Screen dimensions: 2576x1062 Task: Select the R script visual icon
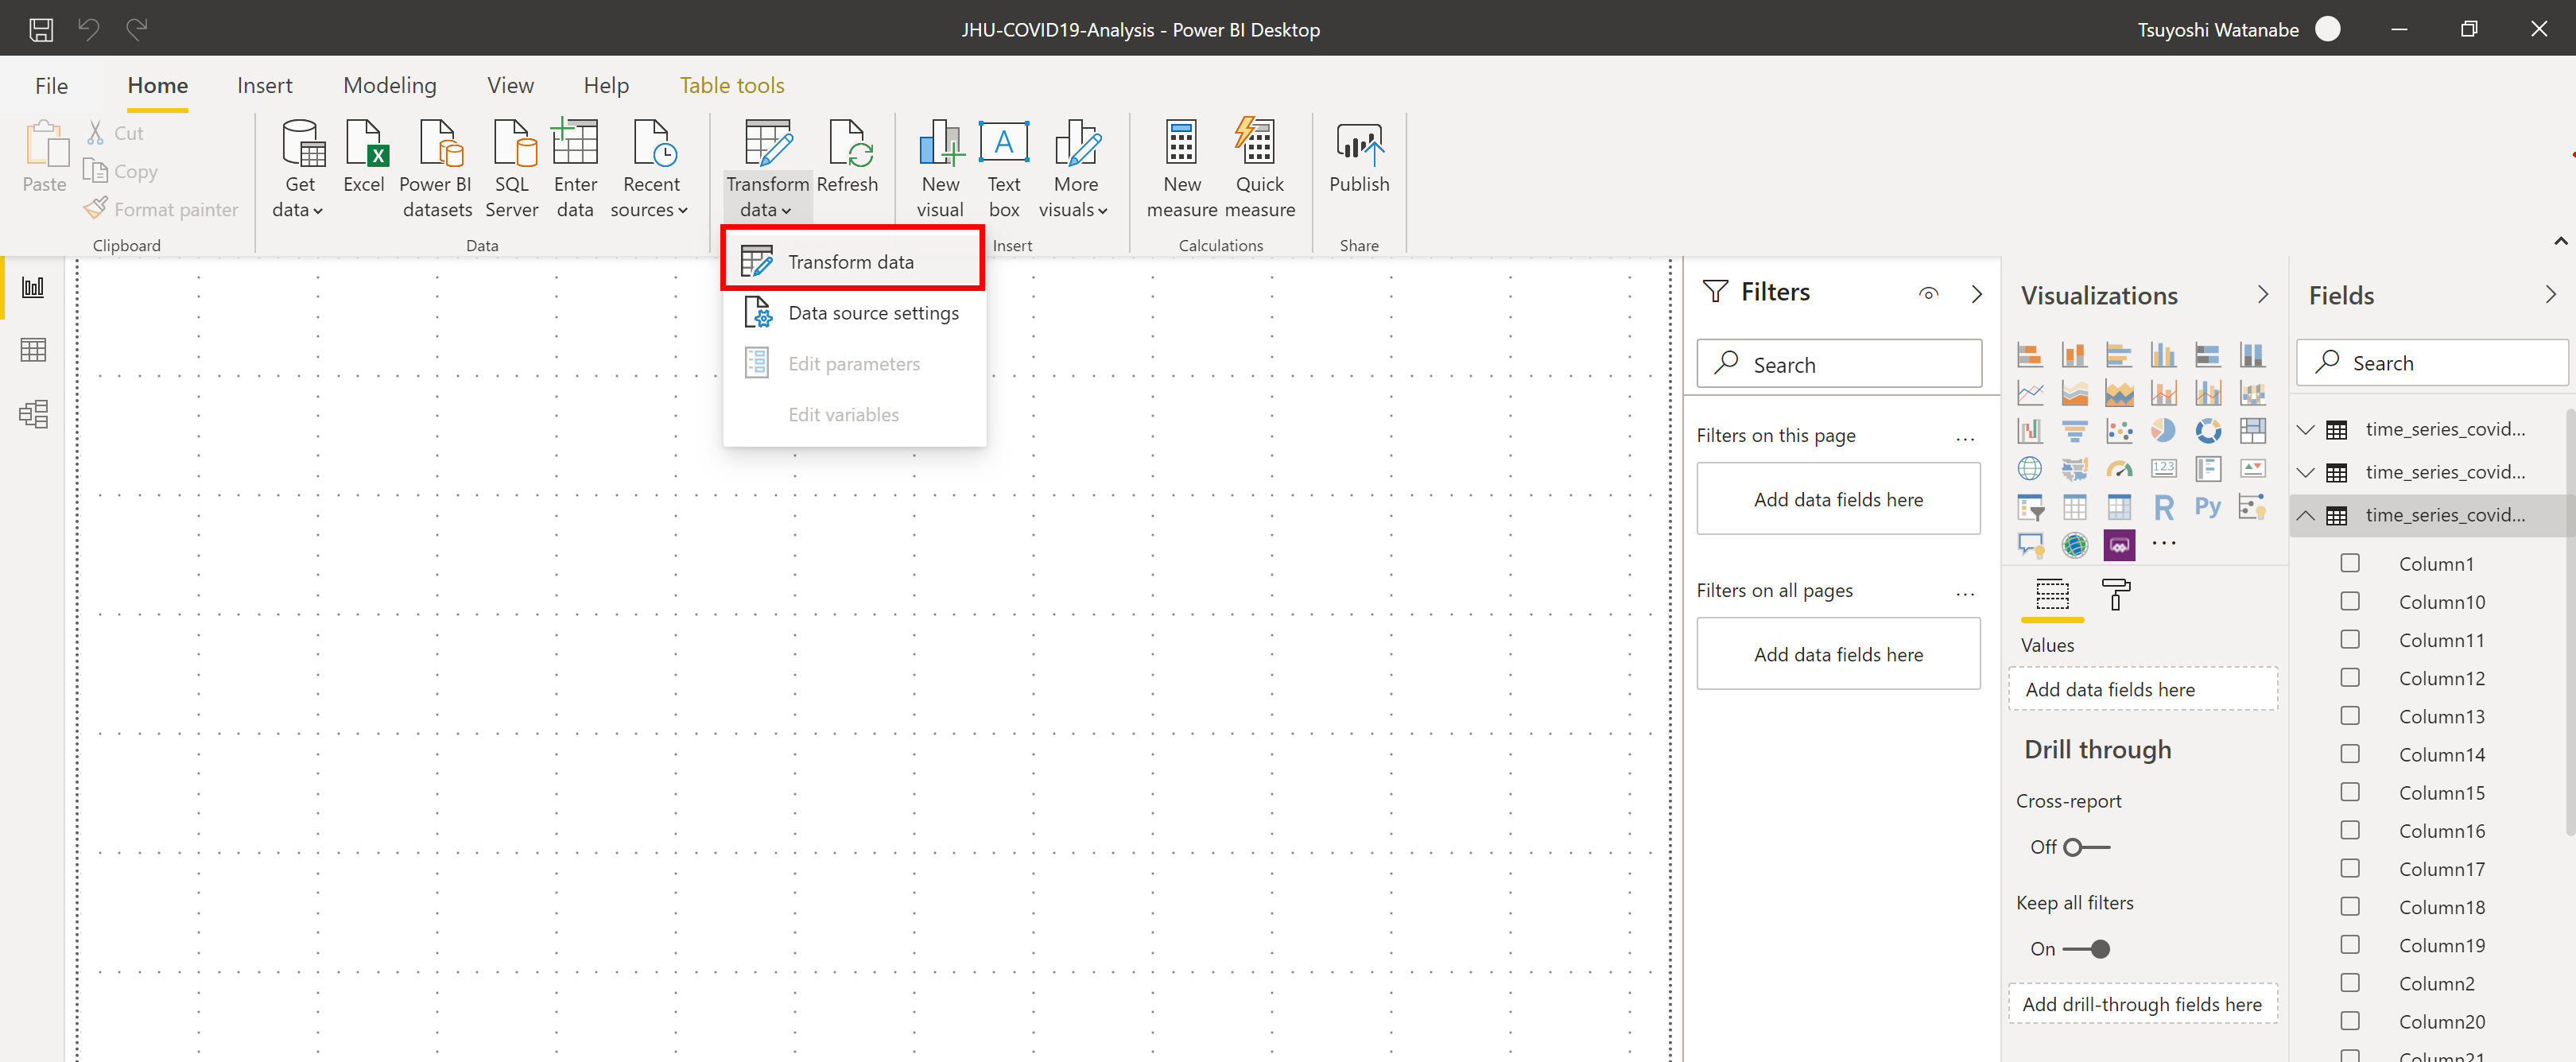tap(2163, 507)
